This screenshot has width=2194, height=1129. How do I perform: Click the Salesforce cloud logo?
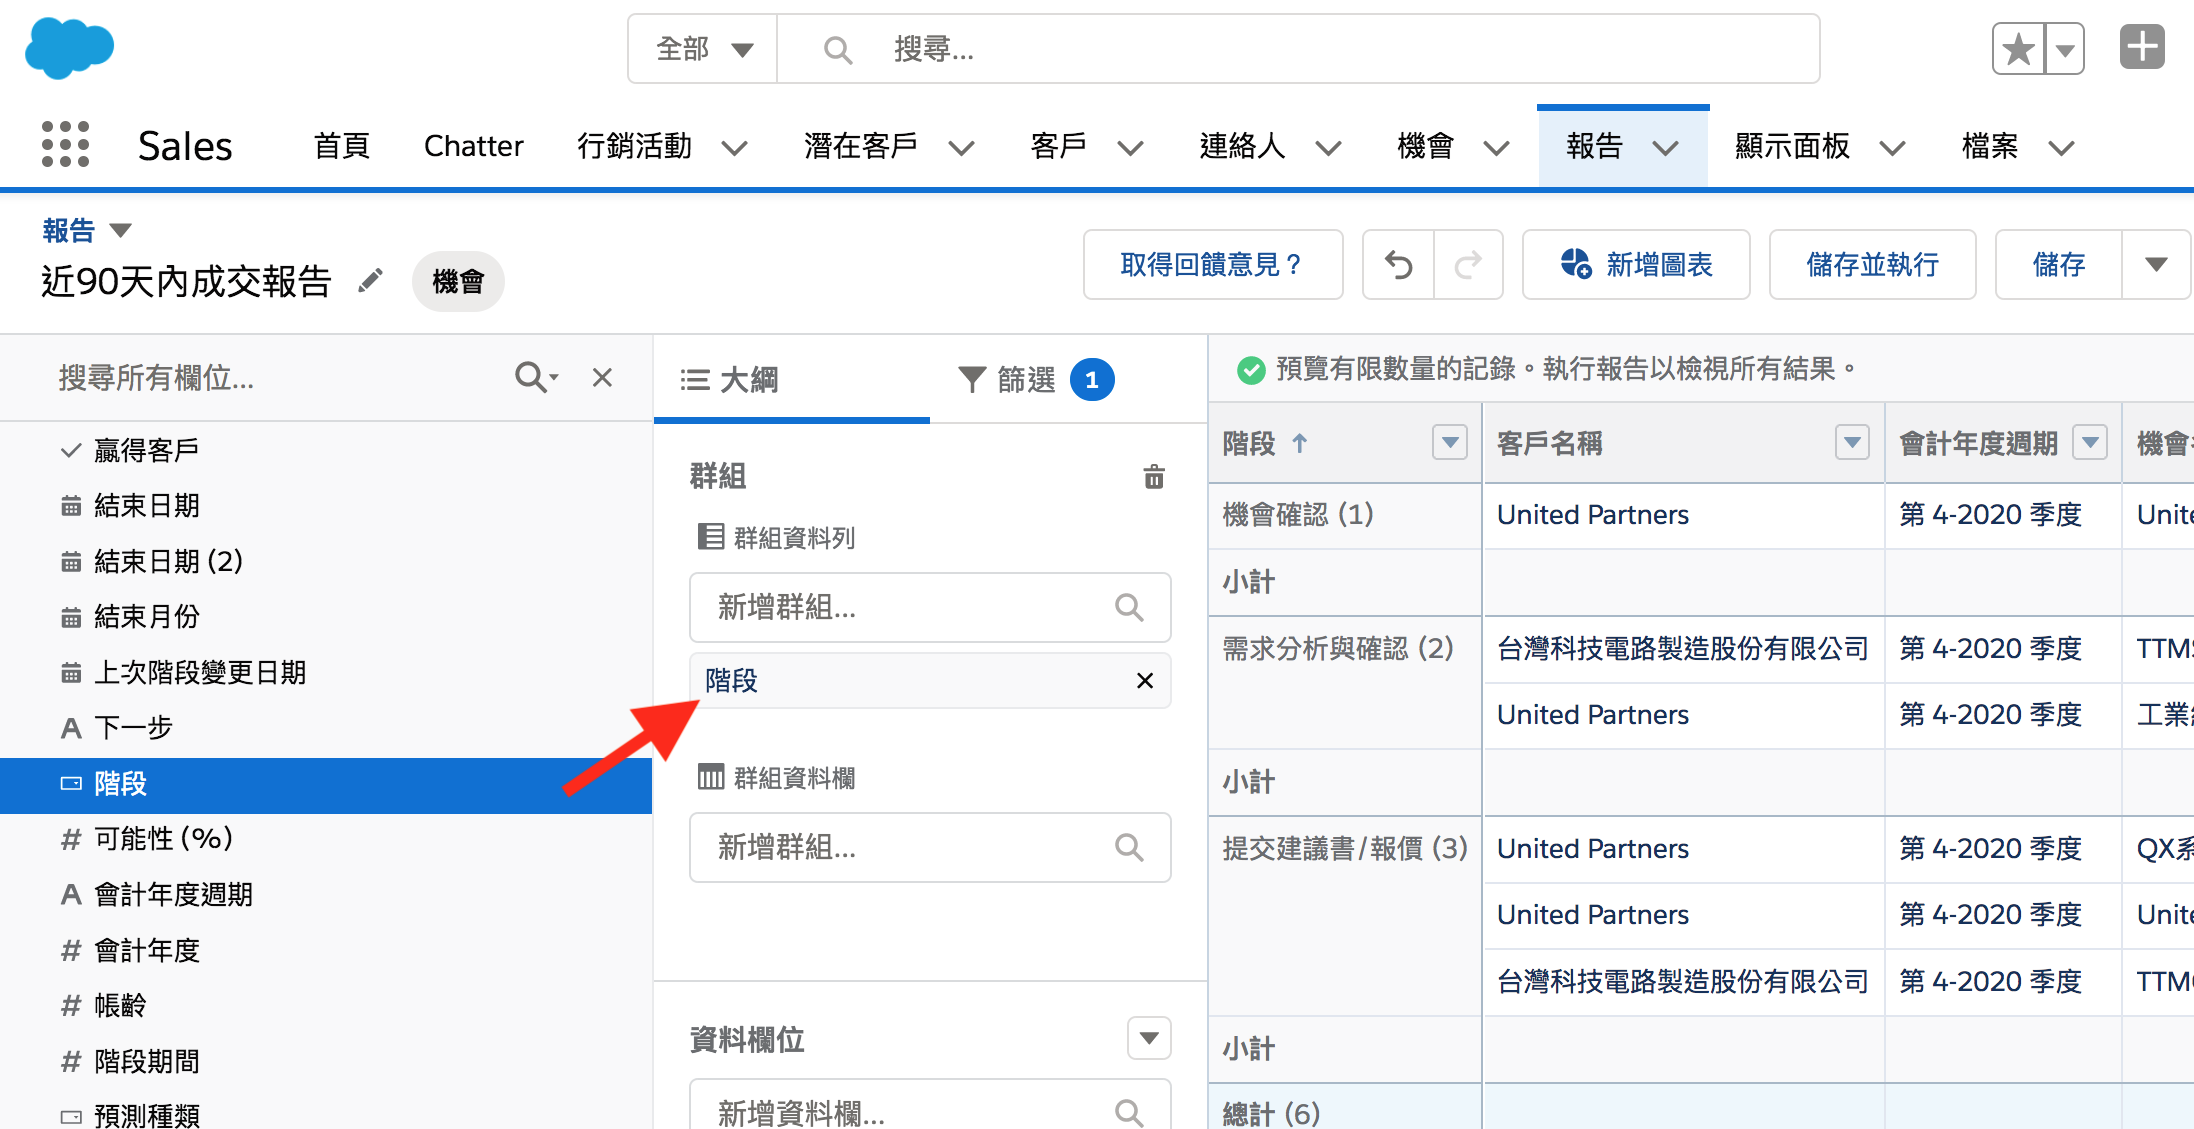coord(69,47)
